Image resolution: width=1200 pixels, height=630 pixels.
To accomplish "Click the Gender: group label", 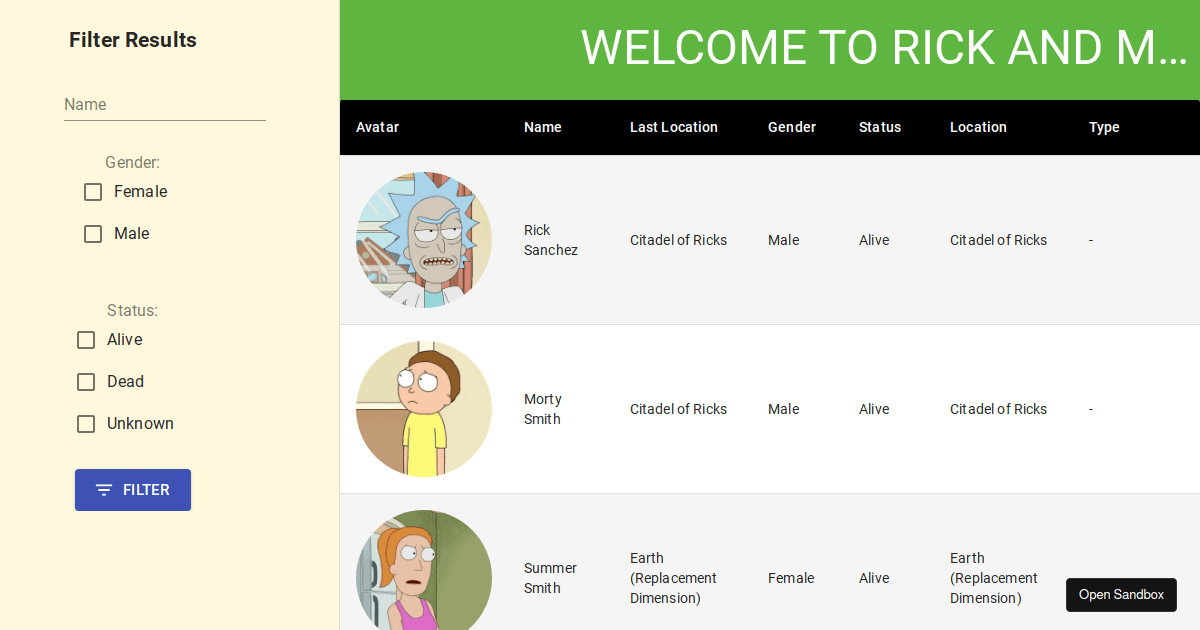I will click(132, 162).
